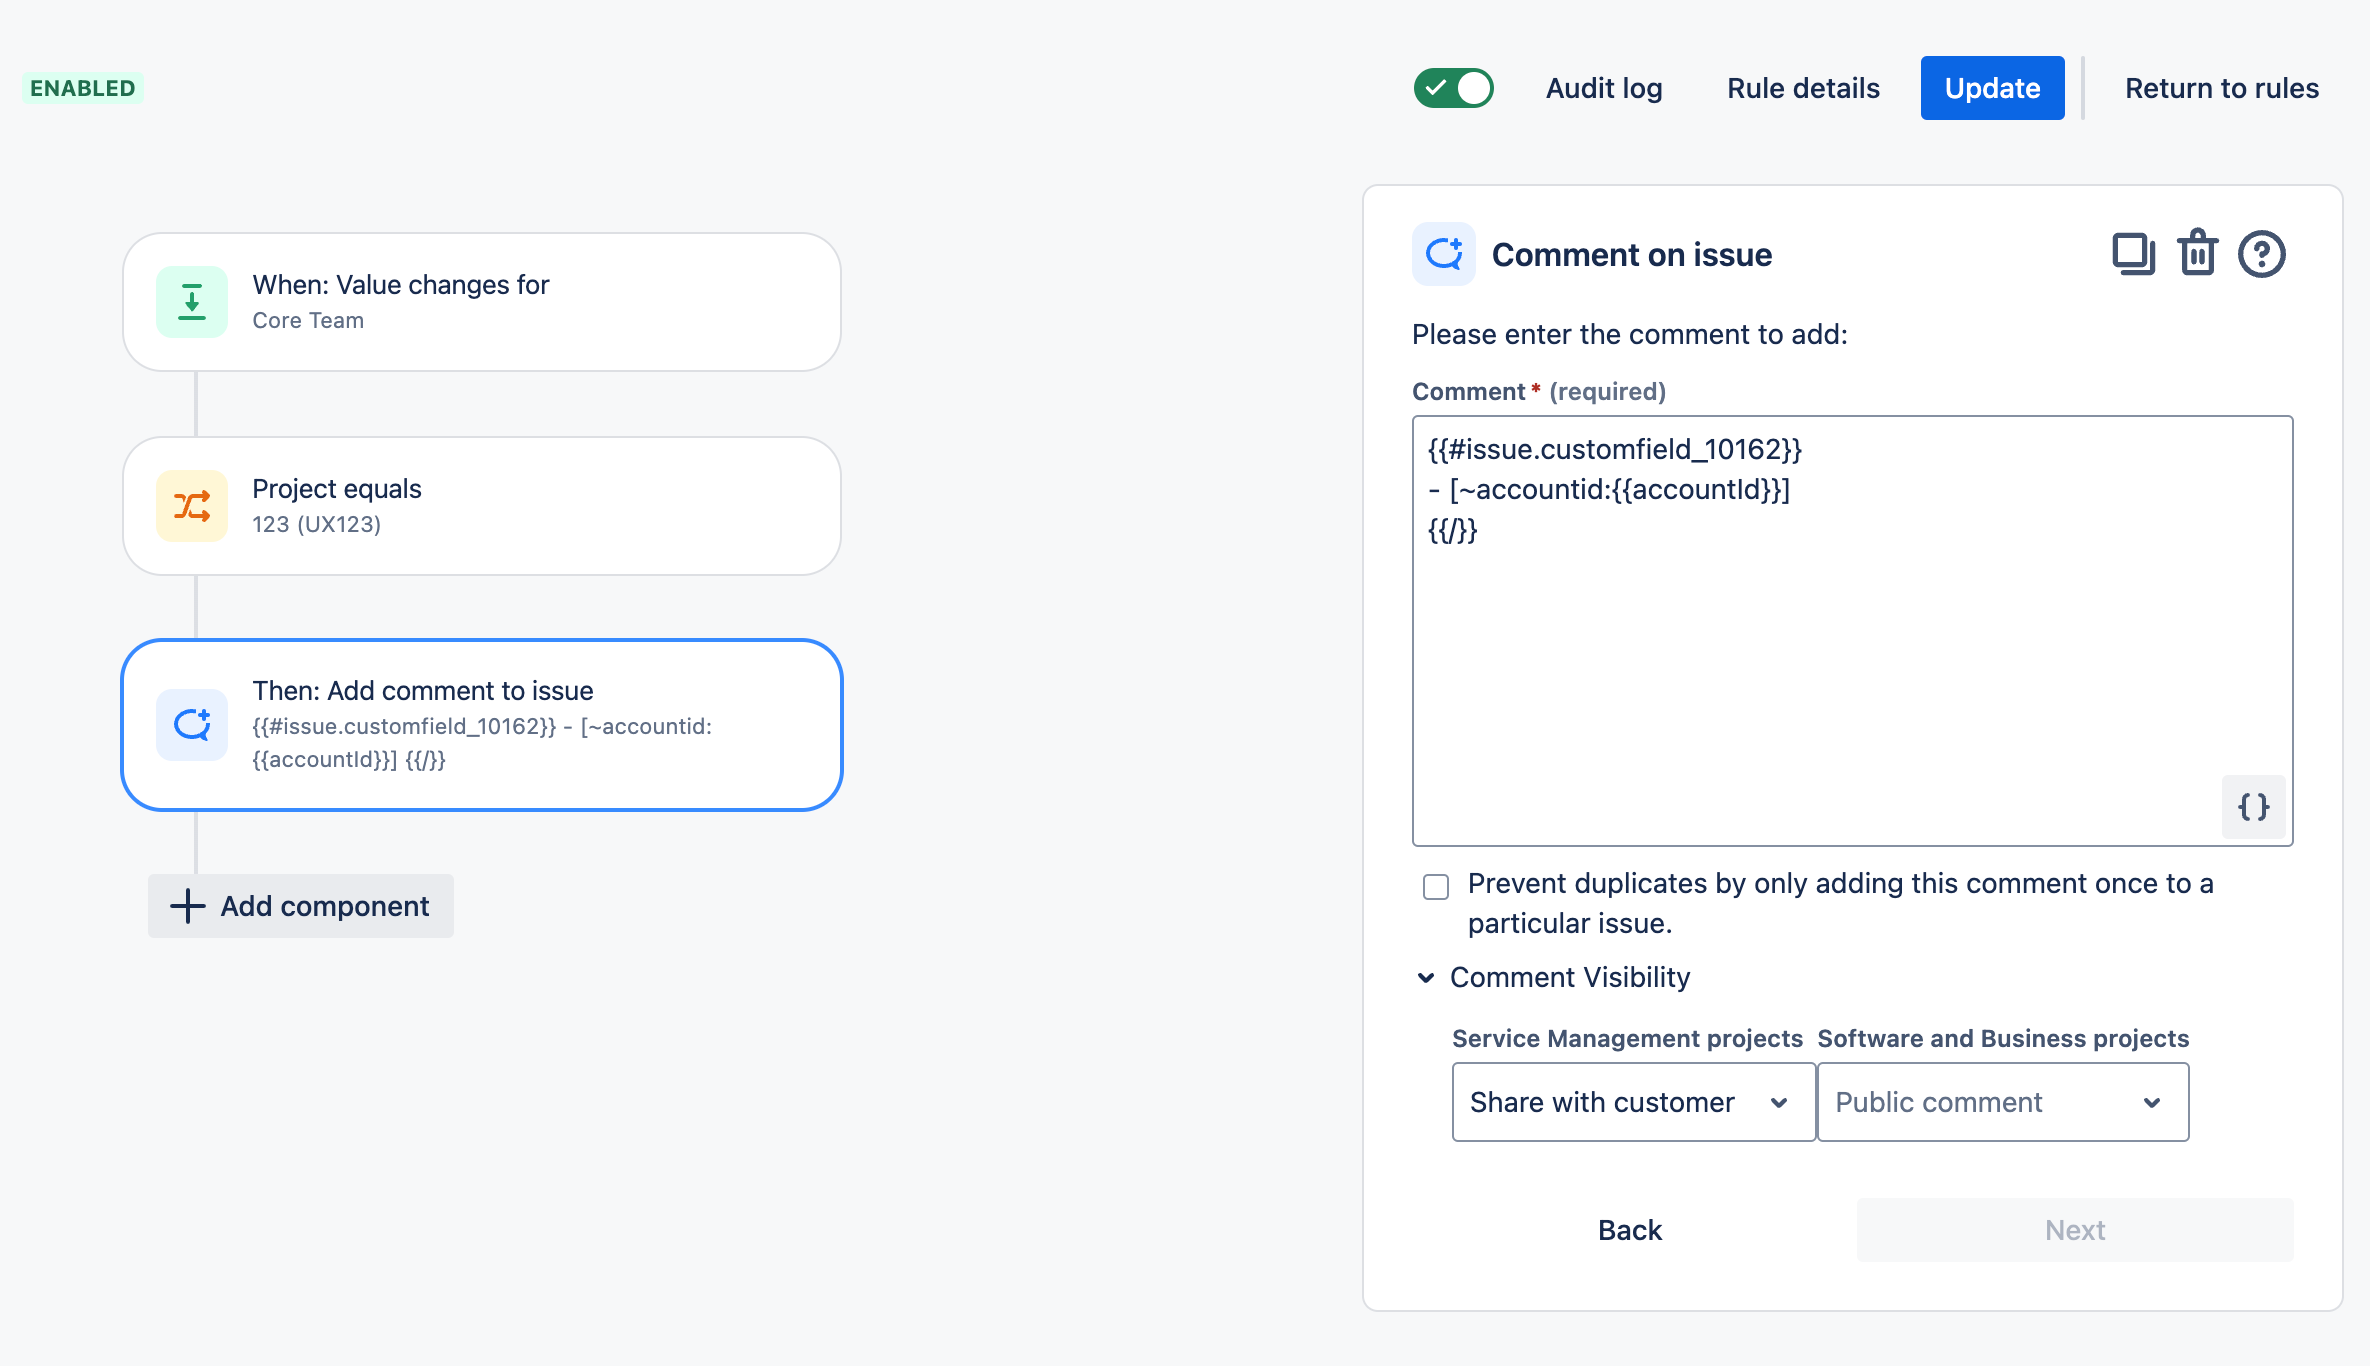Delete component with trash icon
2370x1366 pixels.
[x=2198, y=254]
